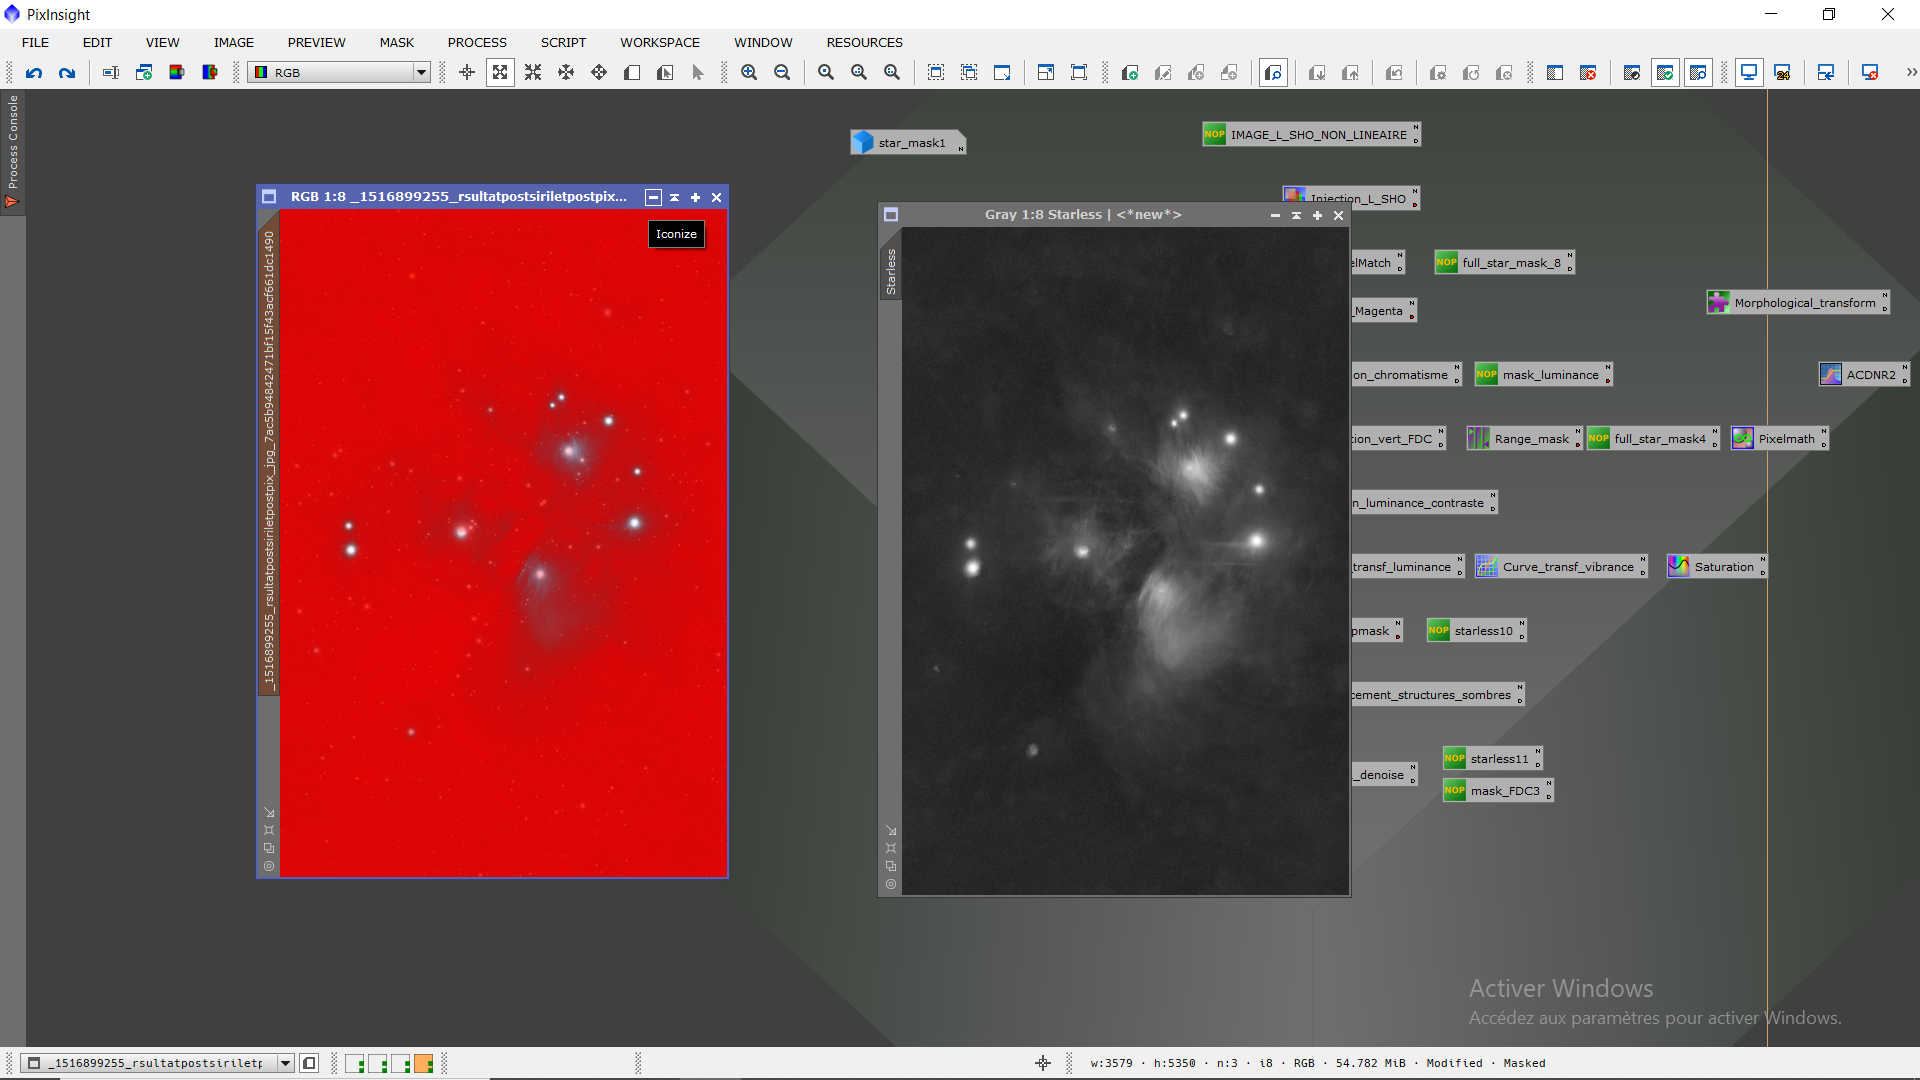Expand the view selector dropdown in status bar
The image size is (1920, 1080).
[x=285, y=1064]
